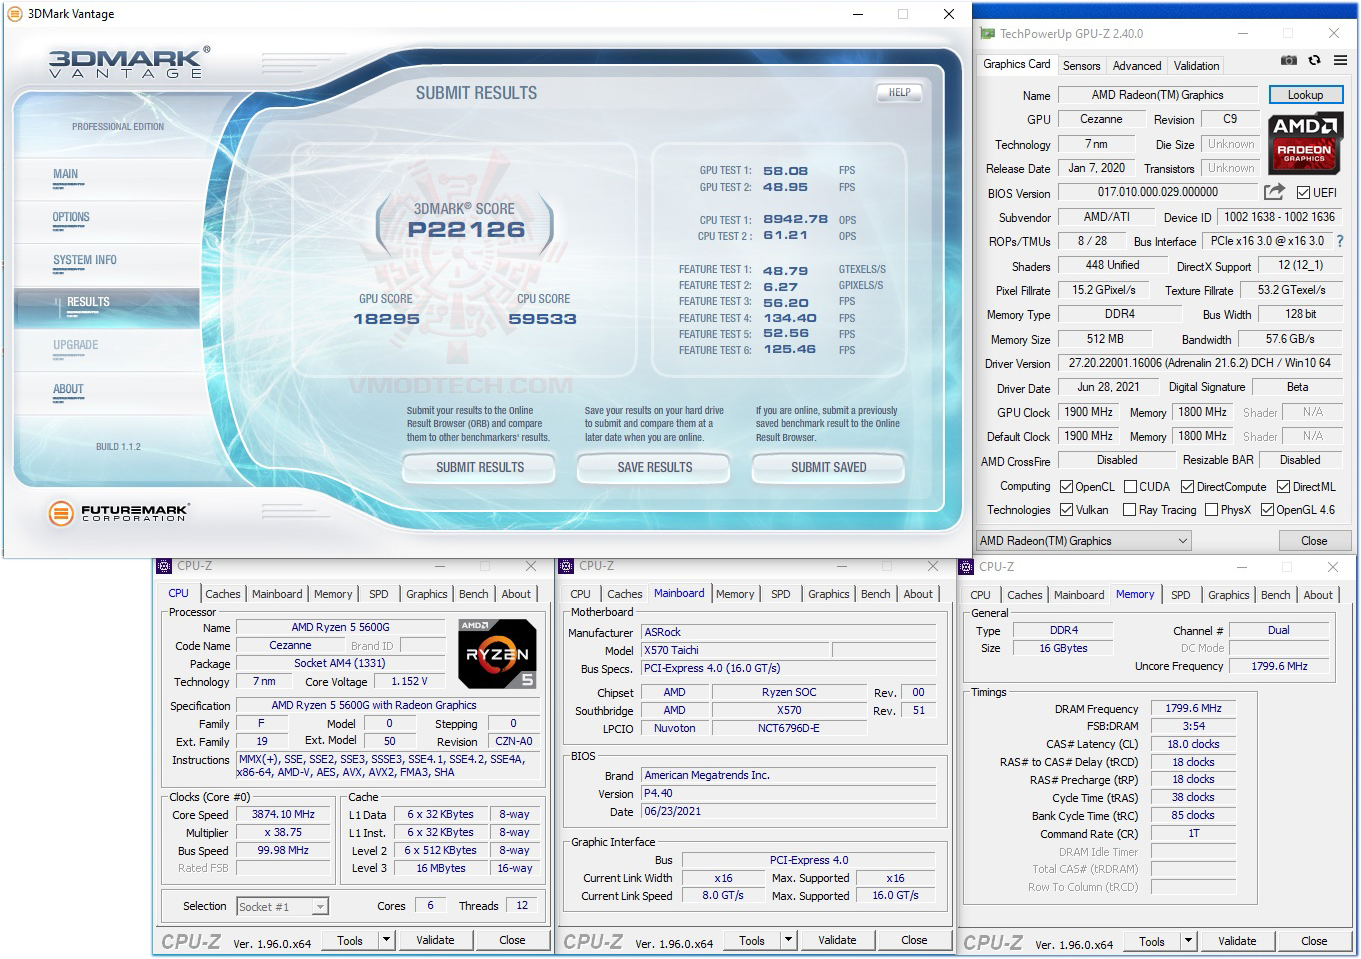This screenshot has height=959, width=1361.
Task: Go to System Info in 3DMark Vantage
Action: 85,260
